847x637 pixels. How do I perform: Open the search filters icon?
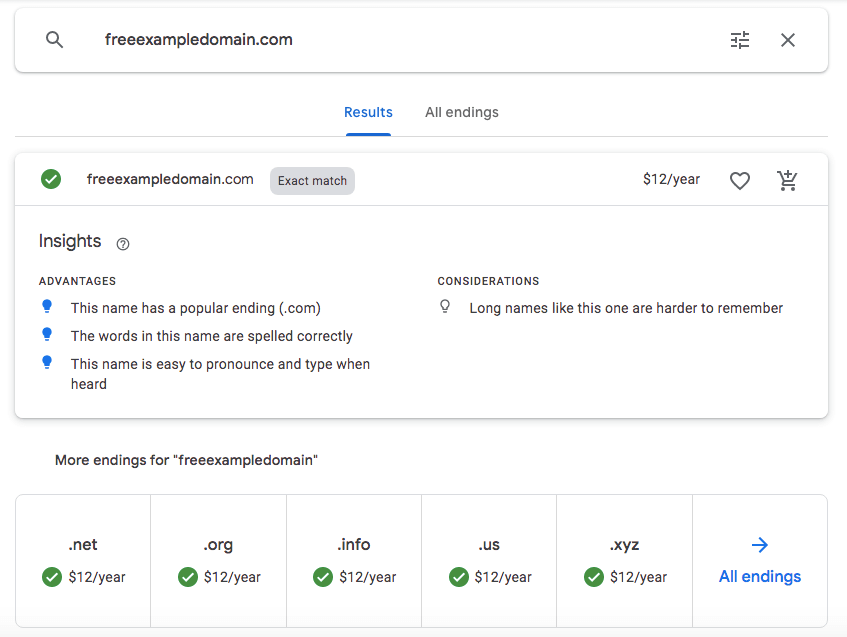[740, 40]
